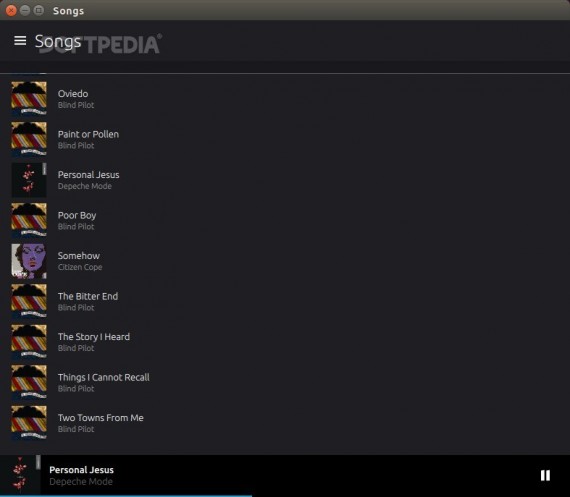
Task: Click the playback progress bar at bottom
Action: (285, 496)
